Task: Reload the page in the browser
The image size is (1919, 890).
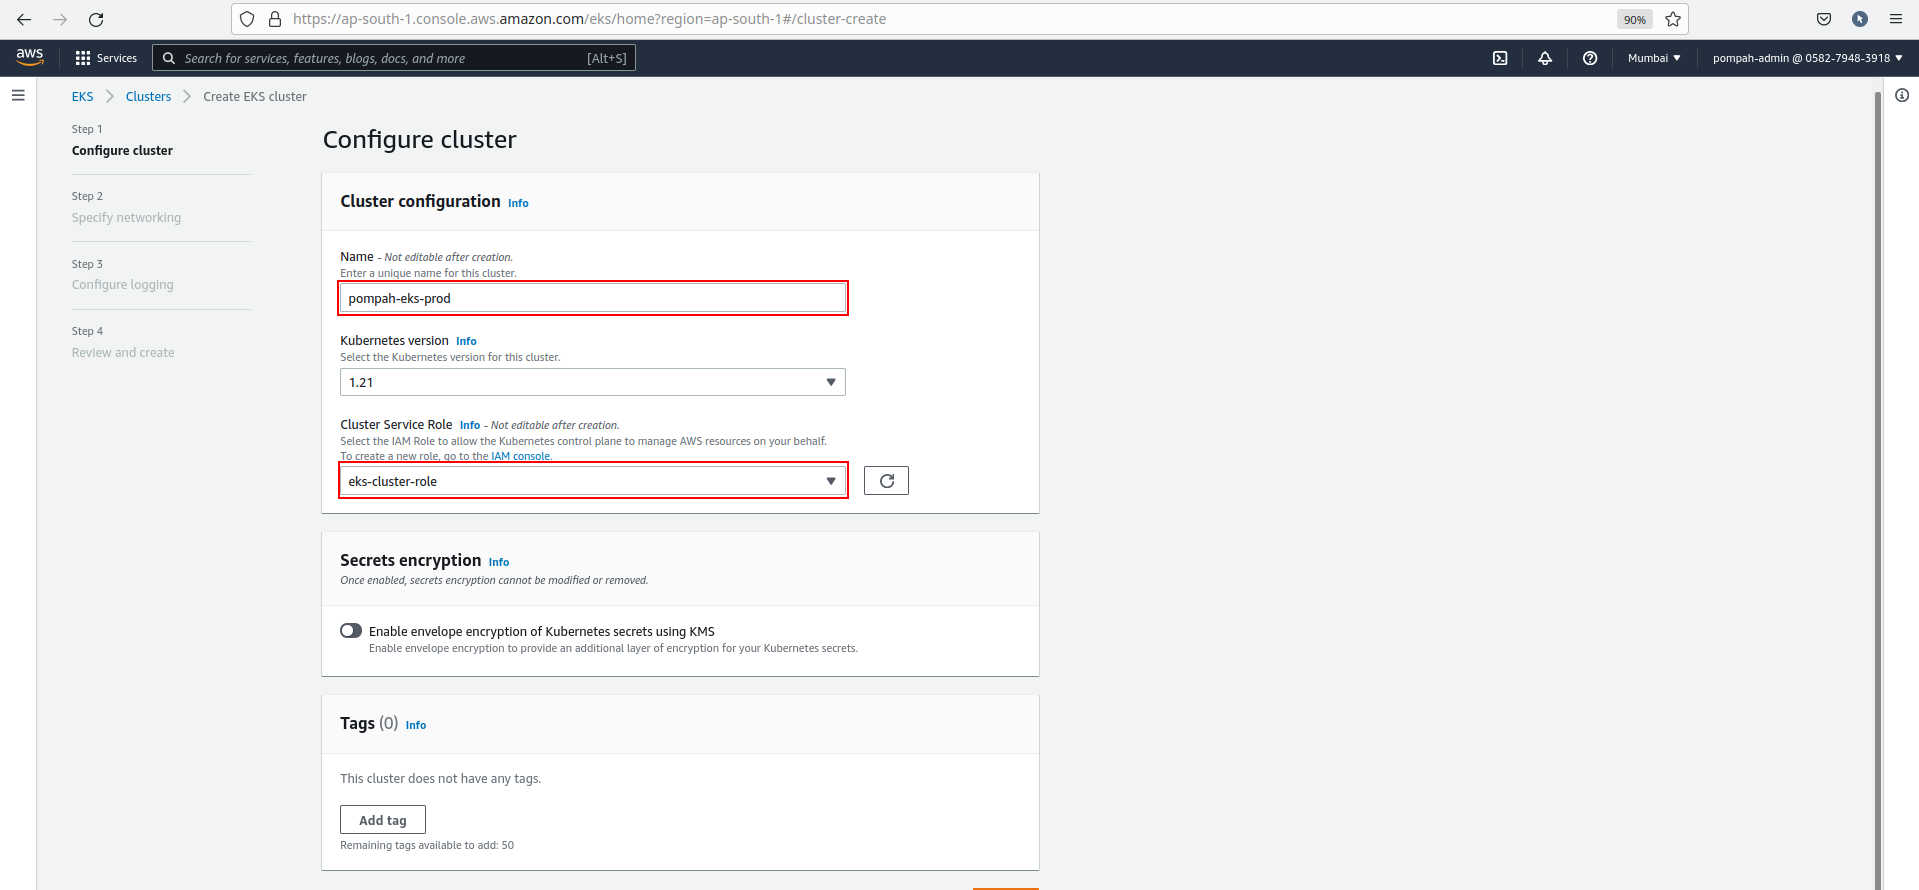Action: 96,19
